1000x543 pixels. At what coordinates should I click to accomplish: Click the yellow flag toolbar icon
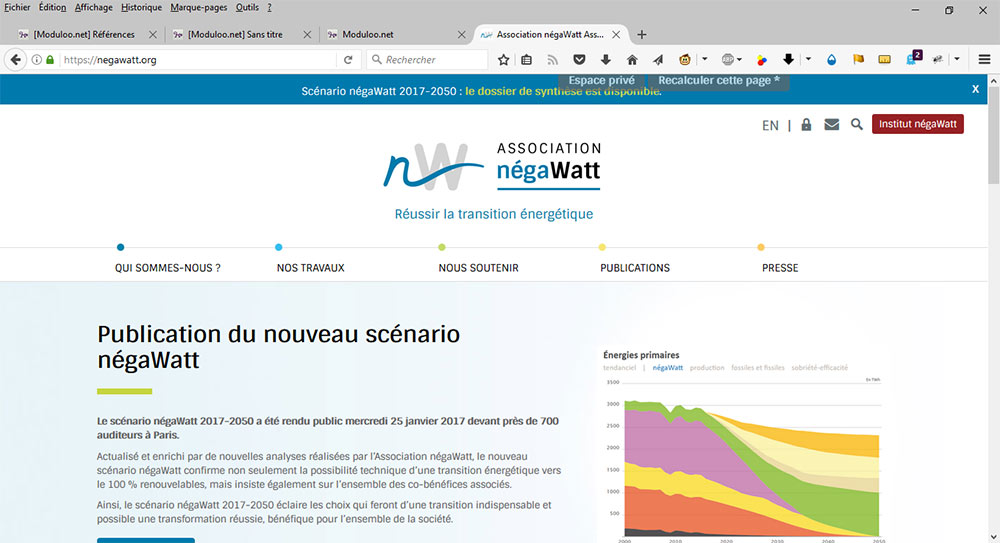click(858, 59)
